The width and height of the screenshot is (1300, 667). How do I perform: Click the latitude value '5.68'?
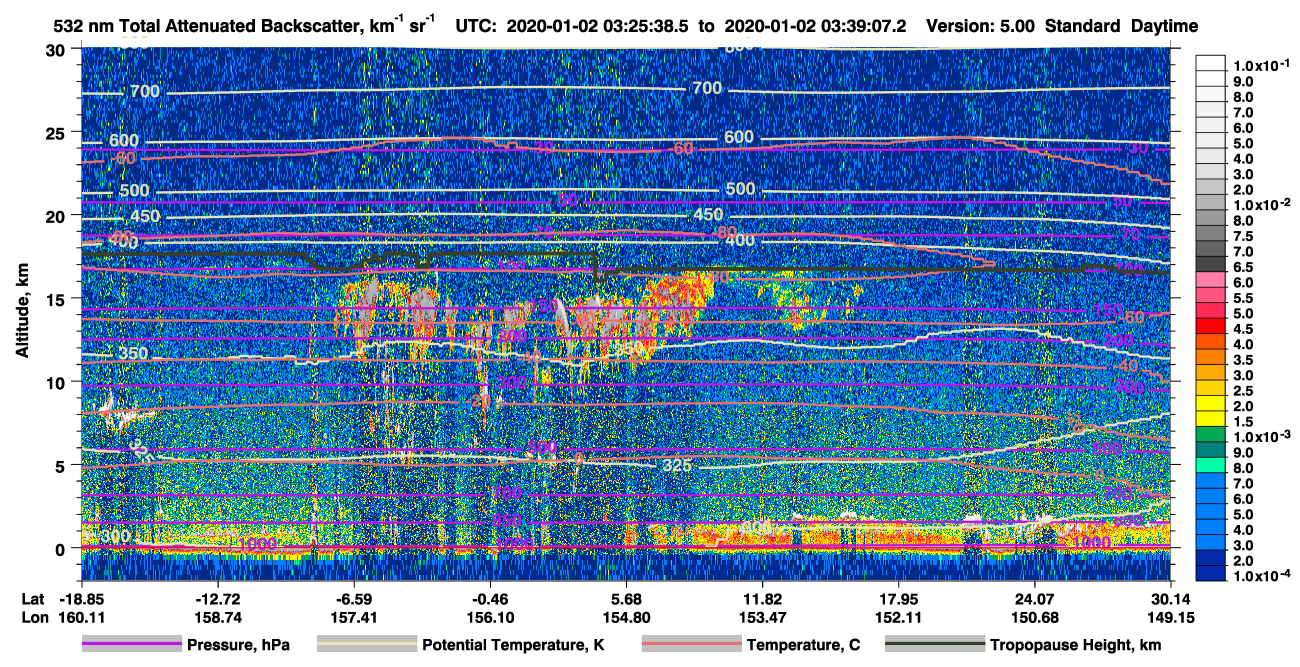[x=626, y=599]
